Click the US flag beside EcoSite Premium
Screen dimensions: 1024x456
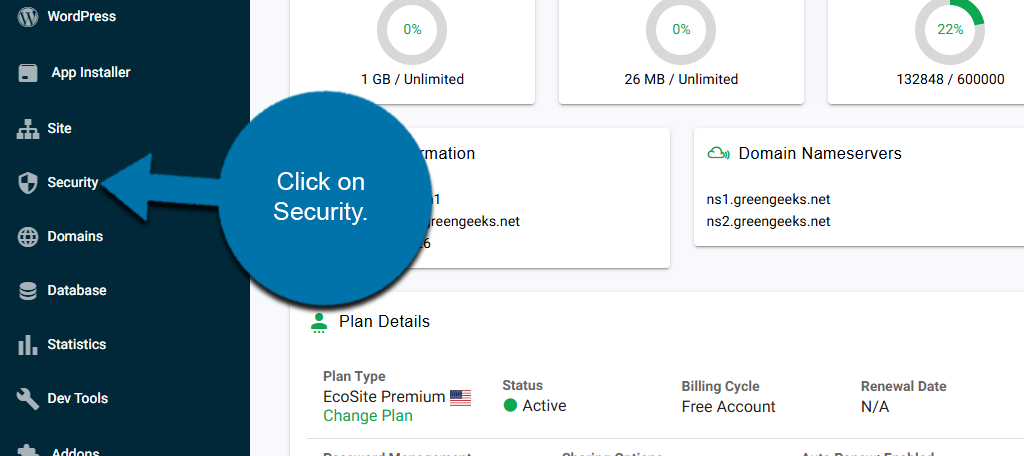click(460, 398)
